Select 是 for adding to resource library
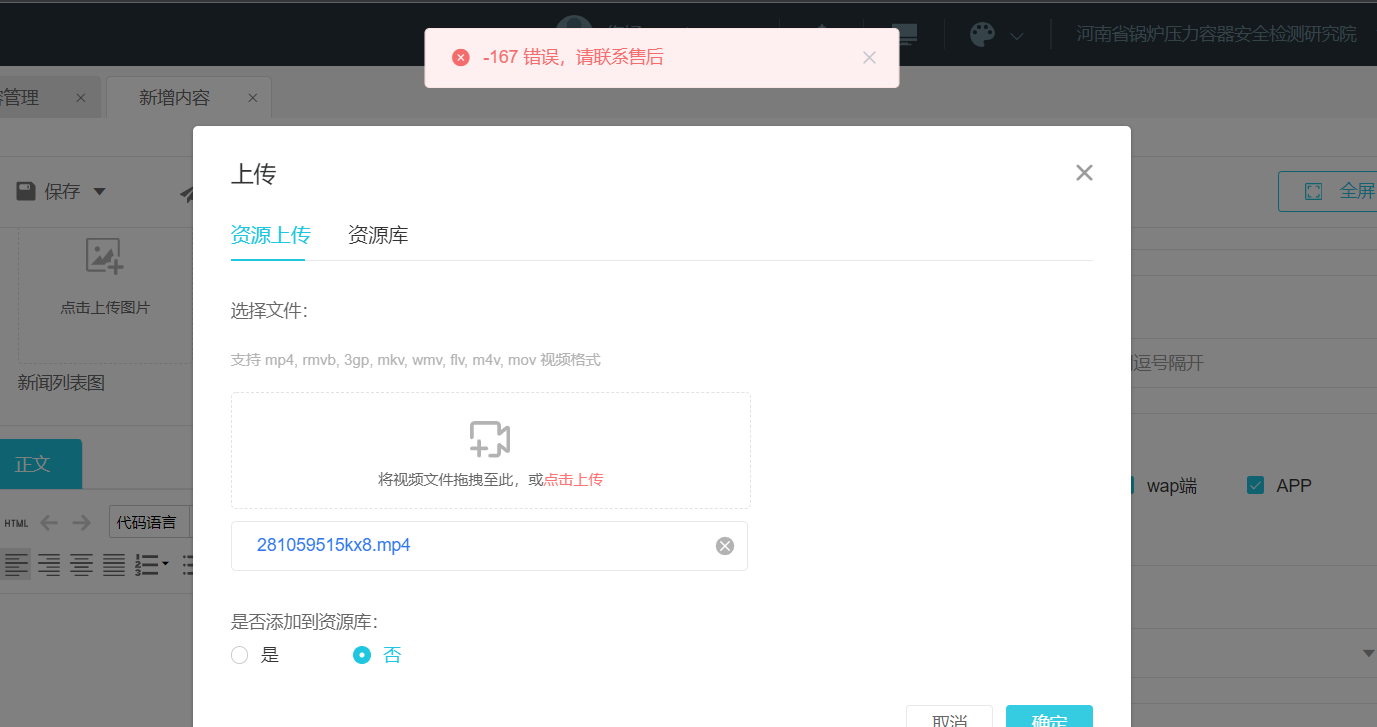This screenshot has height=727, width=1377. pyautogui.click(x=239, y=656)
